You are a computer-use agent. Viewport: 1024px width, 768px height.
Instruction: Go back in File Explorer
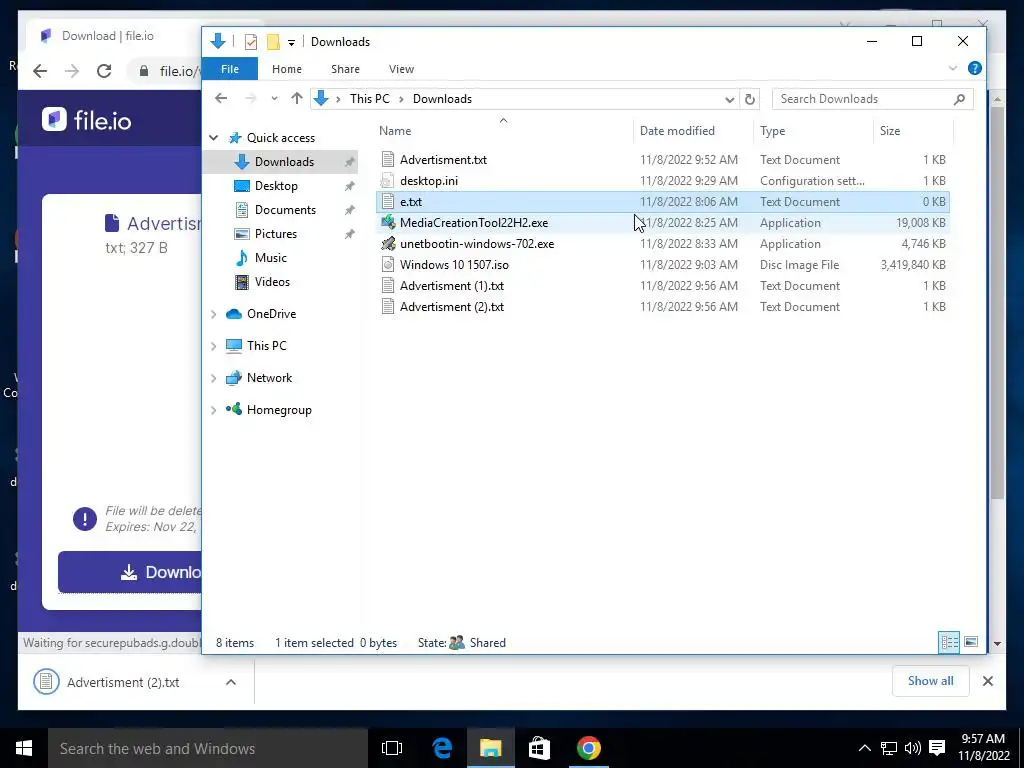[221, 99]
